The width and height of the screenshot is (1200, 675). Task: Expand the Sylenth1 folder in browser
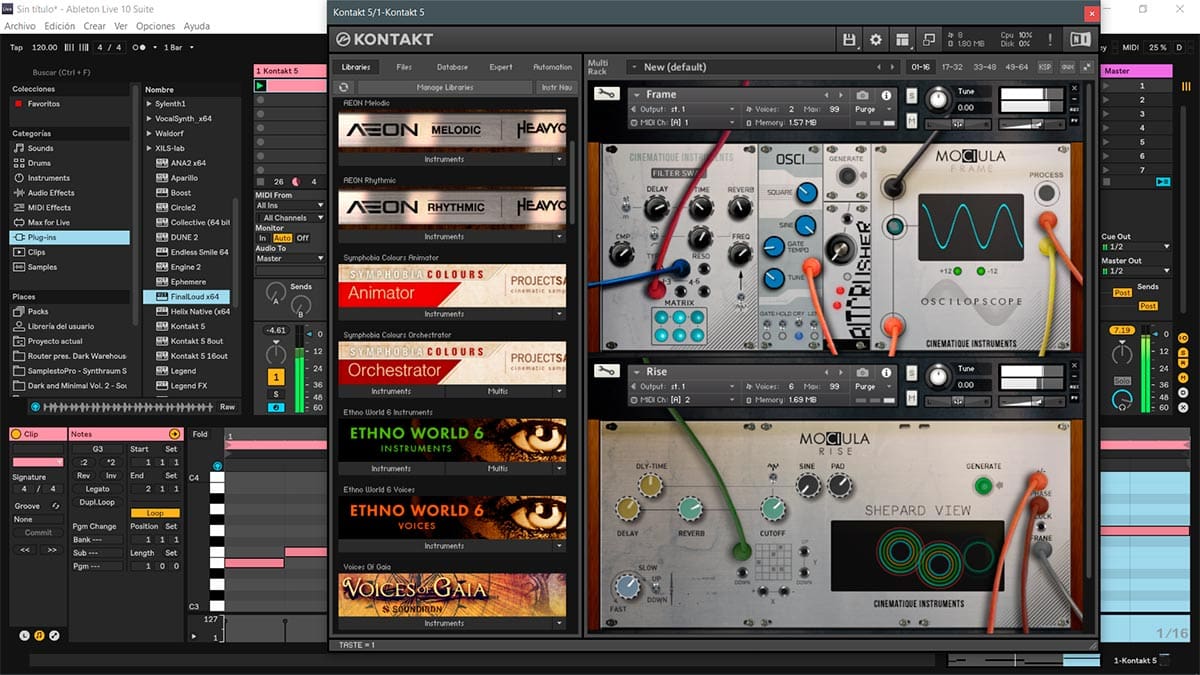(x=149, y=104)
